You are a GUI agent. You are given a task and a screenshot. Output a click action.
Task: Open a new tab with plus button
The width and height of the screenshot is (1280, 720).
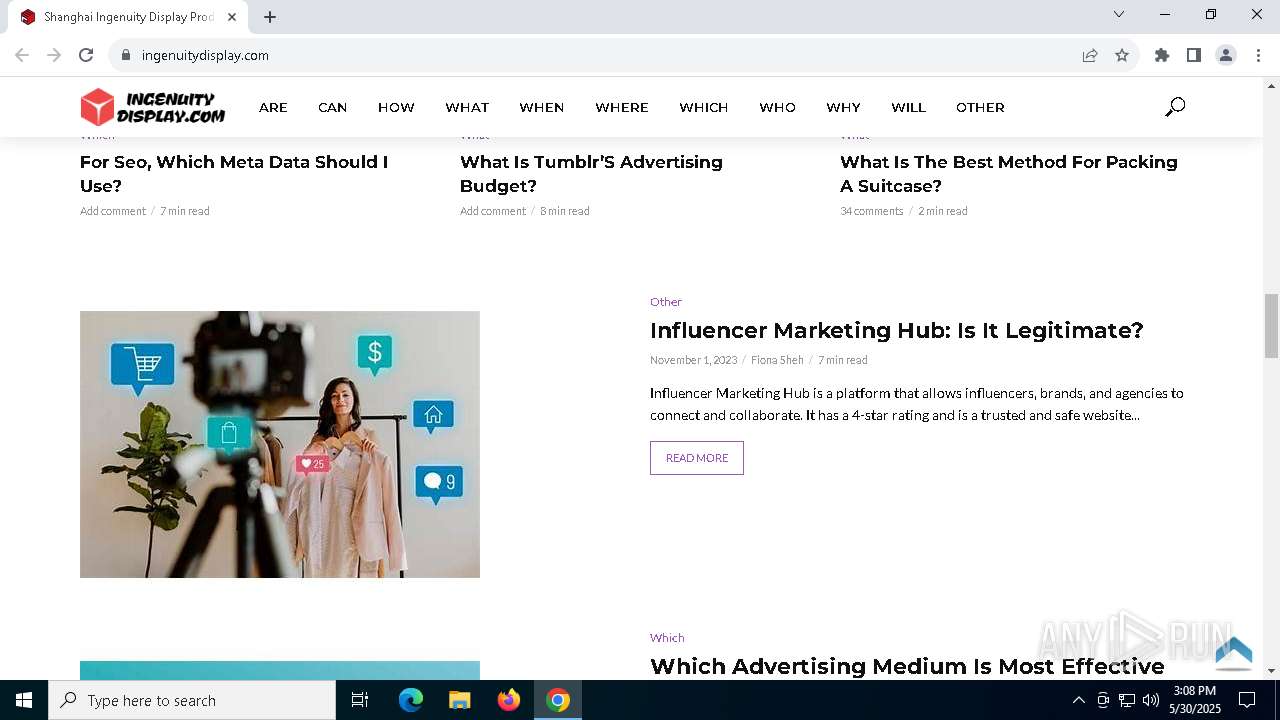[x=270, y=17]
